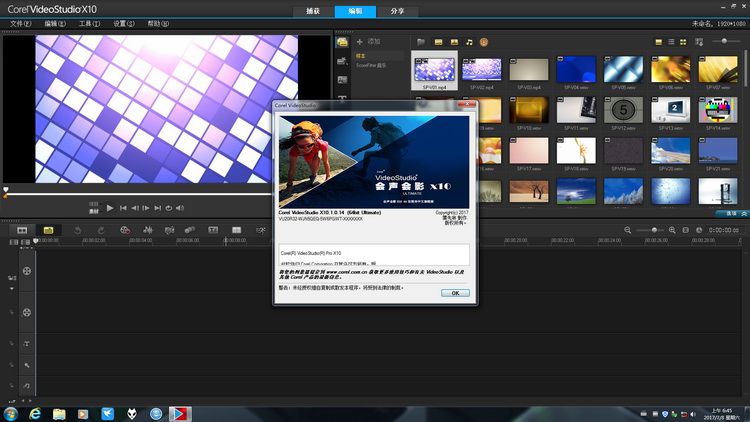Click the OK button in the about dialog
Image resolution: width=750 pixels, height=422 pixels.
tap(455, 293)
